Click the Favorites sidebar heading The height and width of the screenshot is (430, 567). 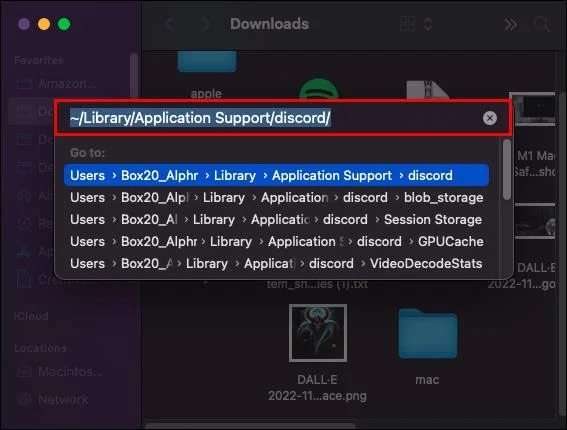point(39,60)
